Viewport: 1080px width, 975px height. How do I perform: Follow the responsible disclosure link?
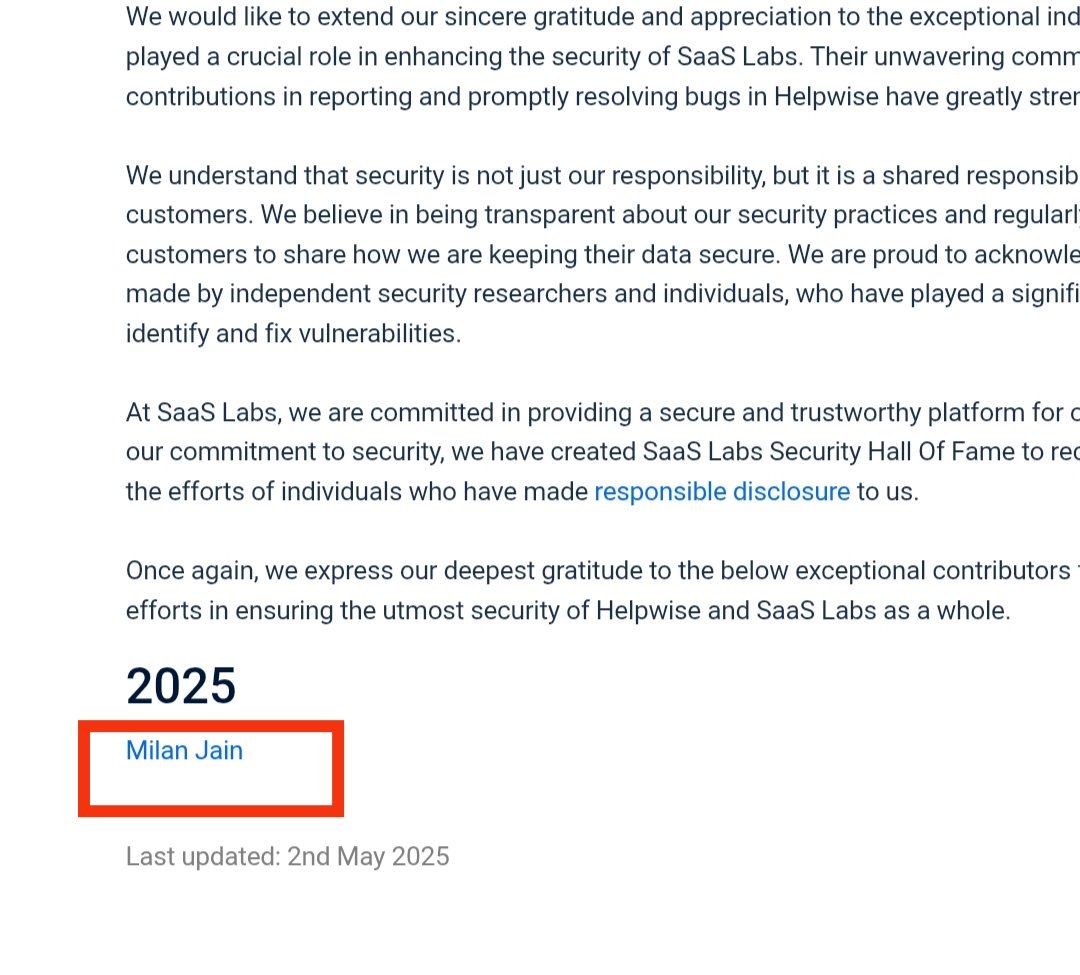[722, 492]
